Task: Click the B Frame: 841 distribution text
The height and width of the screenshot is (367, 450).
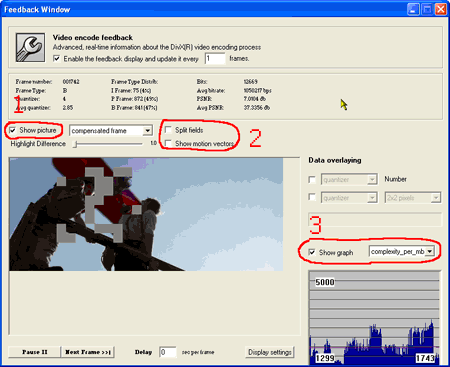Action: coord(134,108)
